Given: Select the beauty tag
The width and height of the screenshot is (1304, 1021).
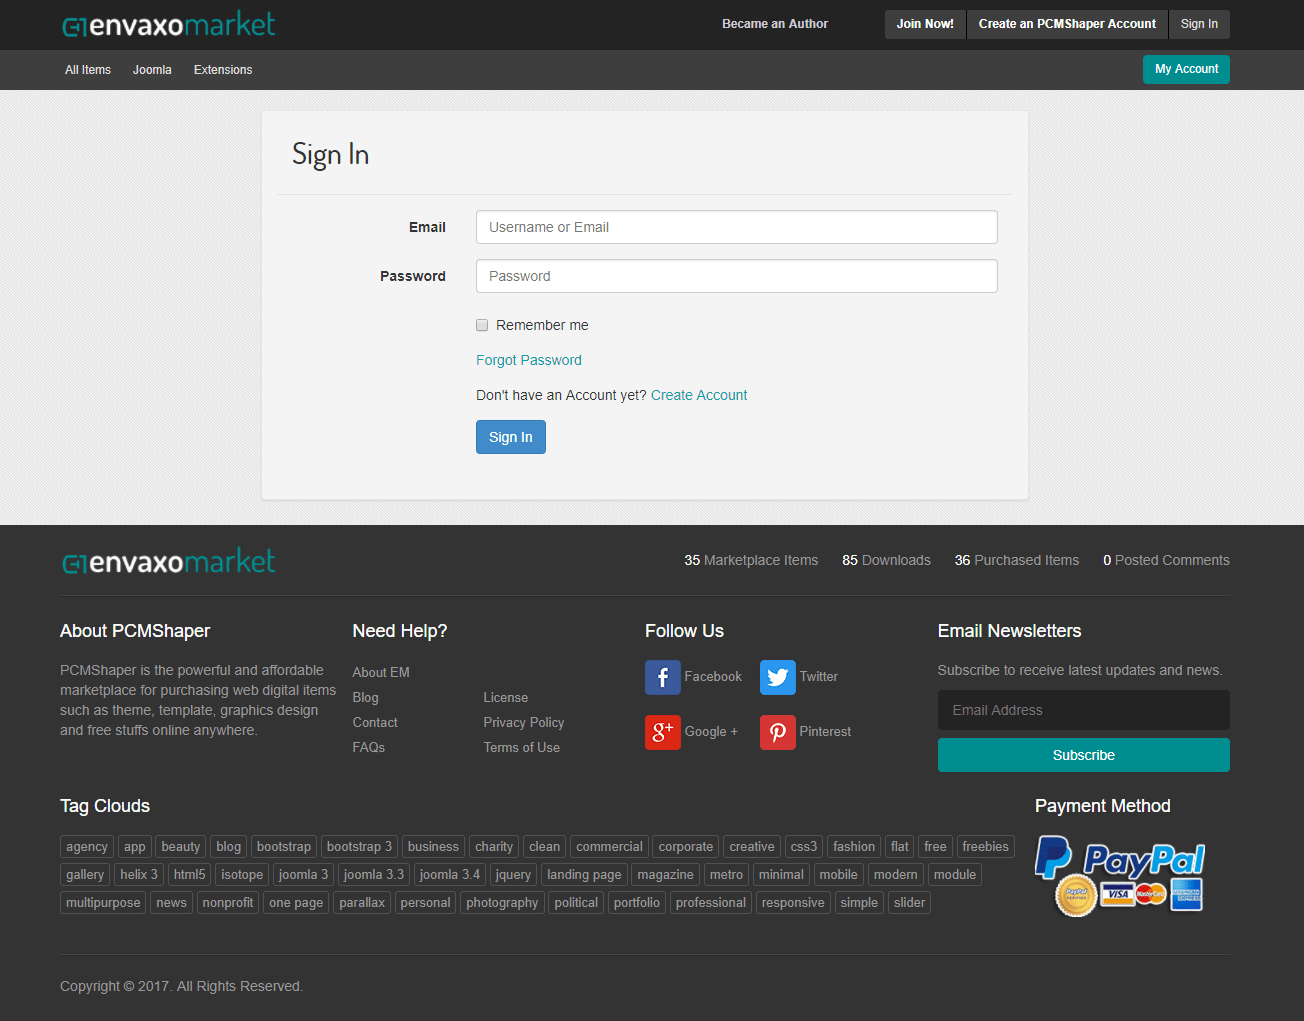Looking at the screenshot, I should coord(181,847).
